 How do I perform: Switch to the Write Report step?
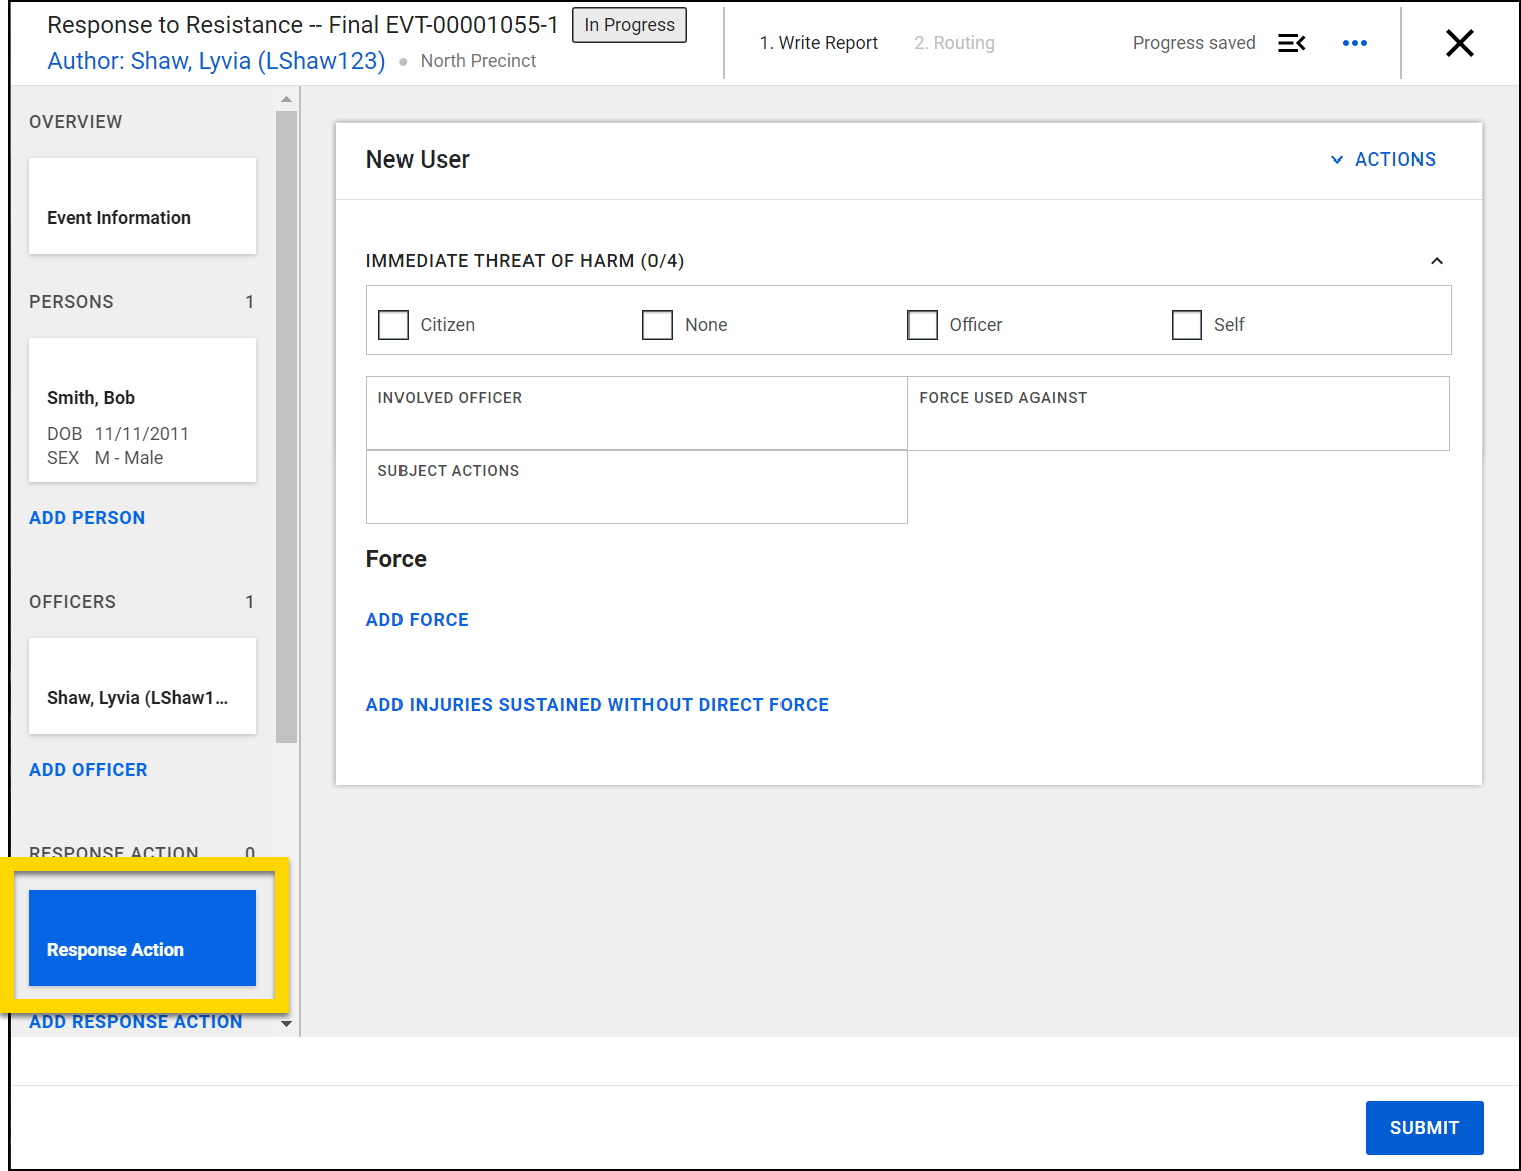click(x=819, y=43)
